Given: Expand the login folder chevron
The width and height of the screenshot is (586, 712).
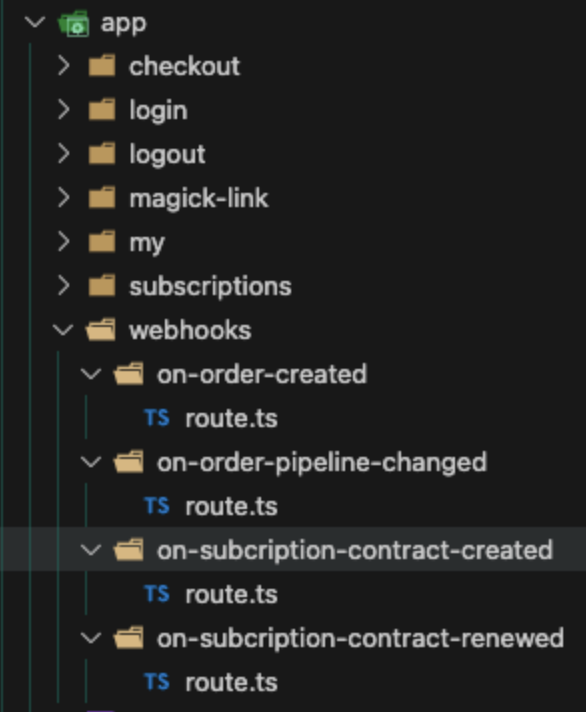Looking at the screenshot, I should click(64, 110).
